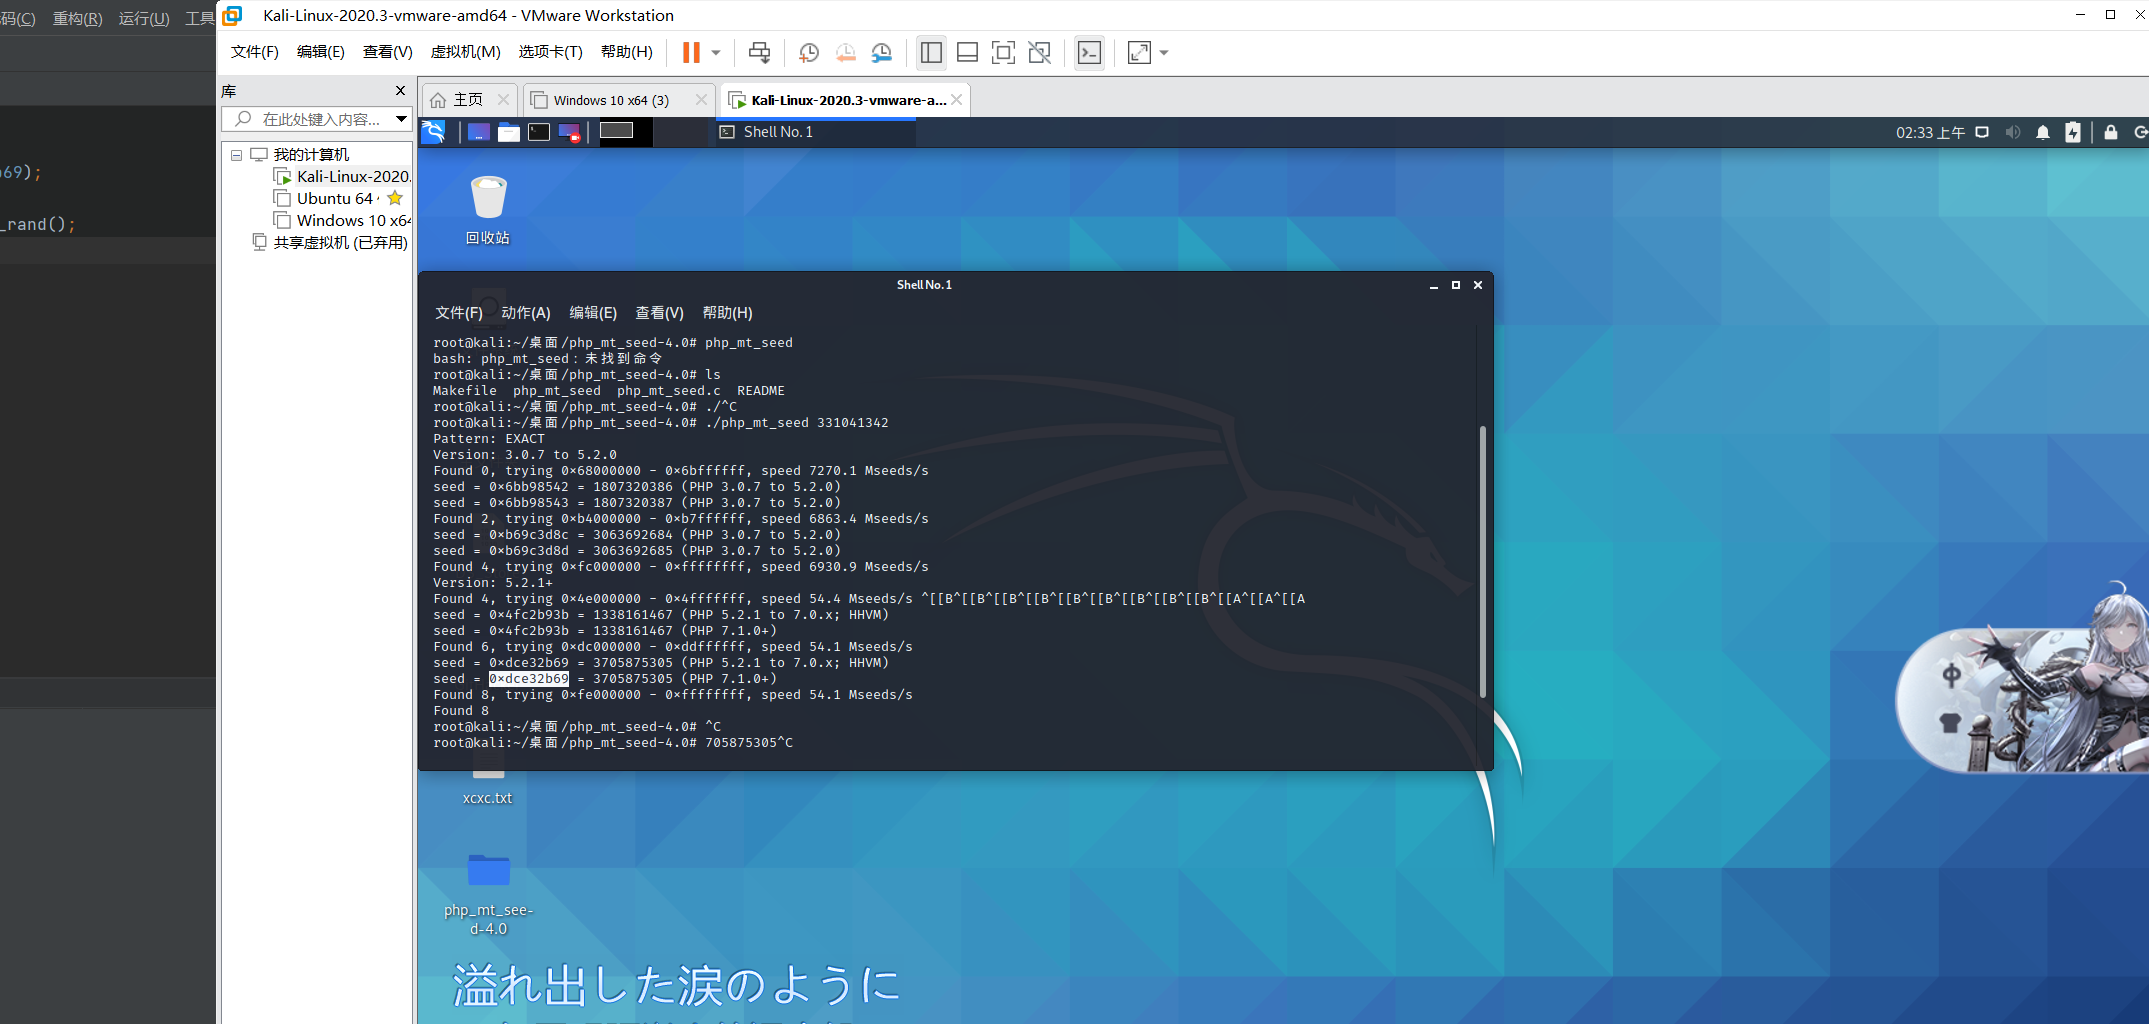Open the Kali applications menu dragon icon

(x=434, y=132)
